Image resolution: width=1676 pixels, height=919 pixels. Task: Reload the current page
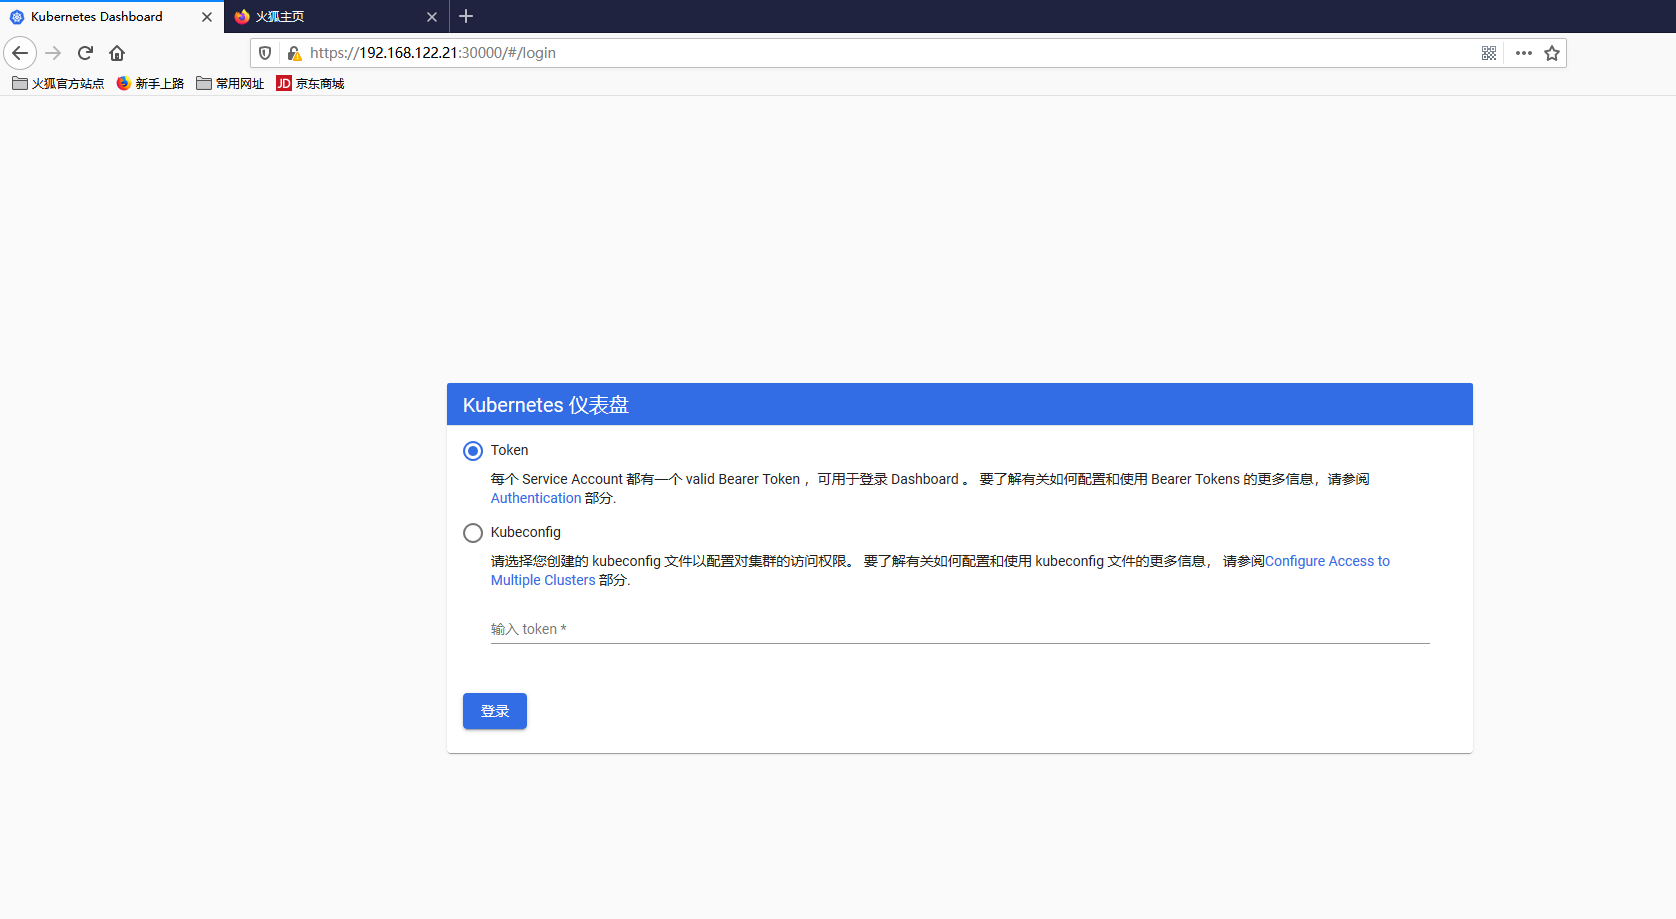(x=85, y=53)
